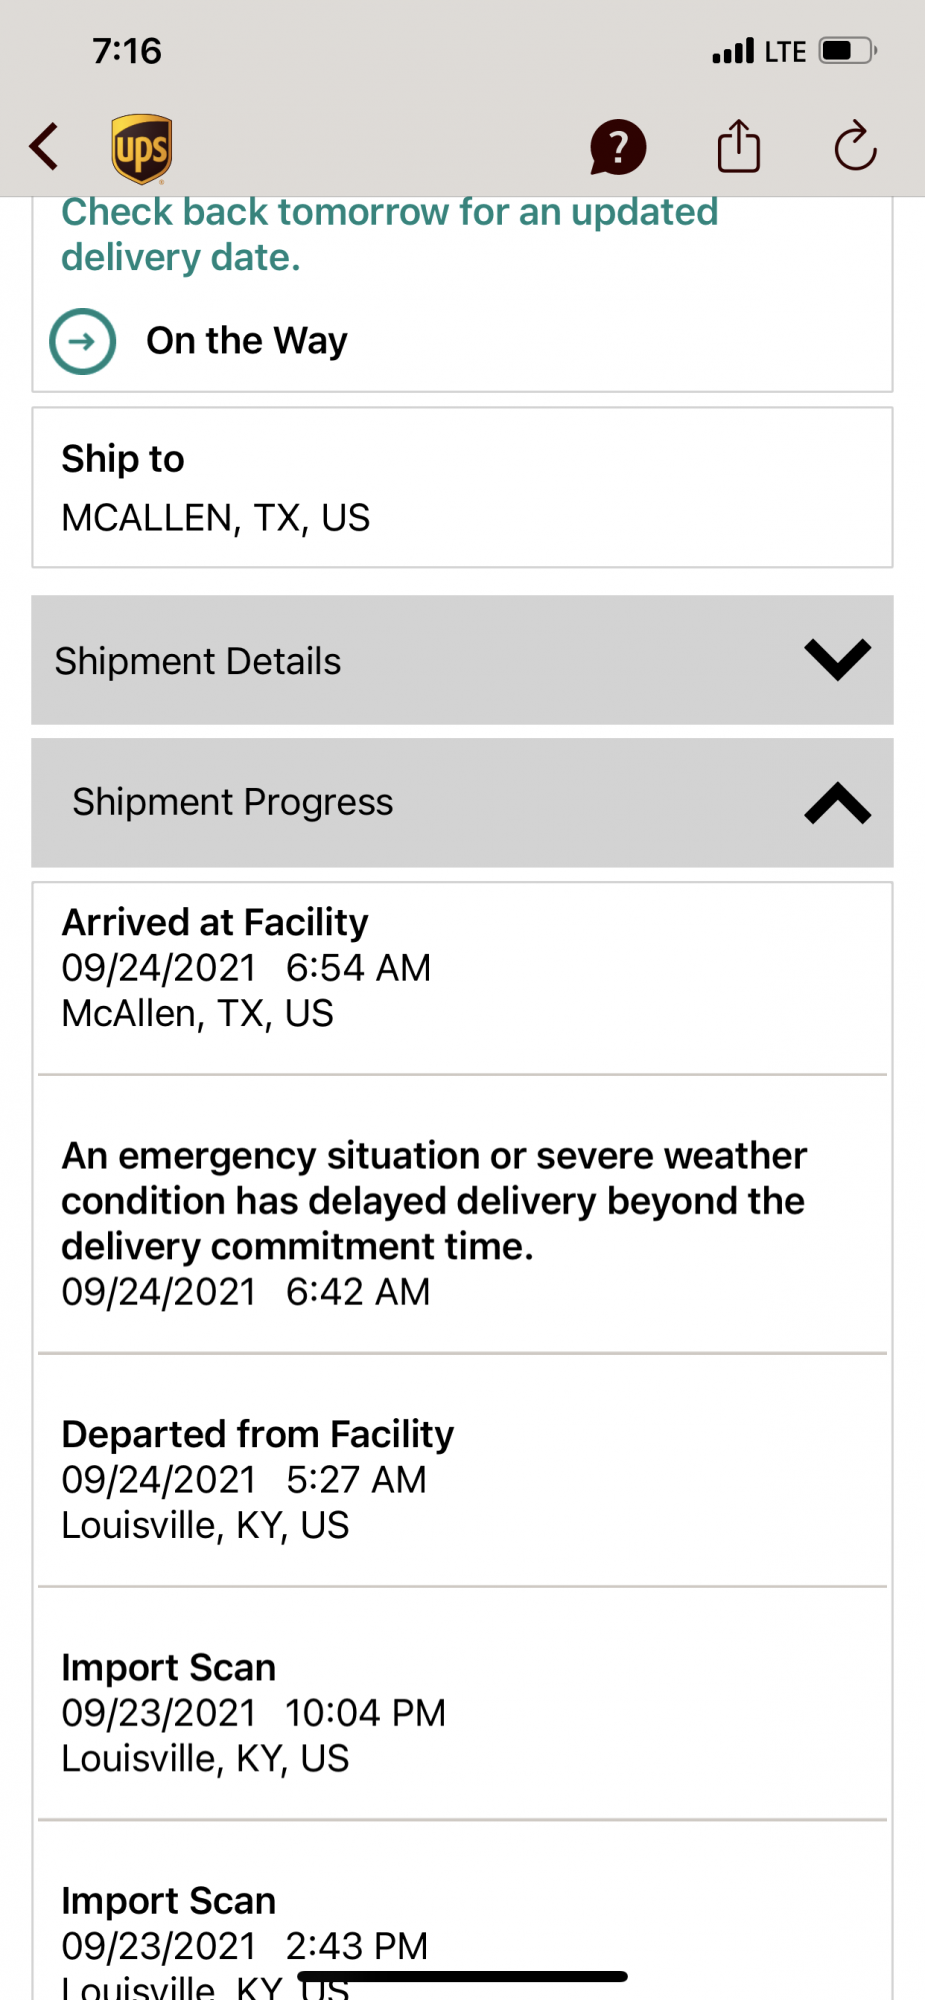Tap the Departed from Facility entry
The image size is (925, 2000).
coord(461,1480)
